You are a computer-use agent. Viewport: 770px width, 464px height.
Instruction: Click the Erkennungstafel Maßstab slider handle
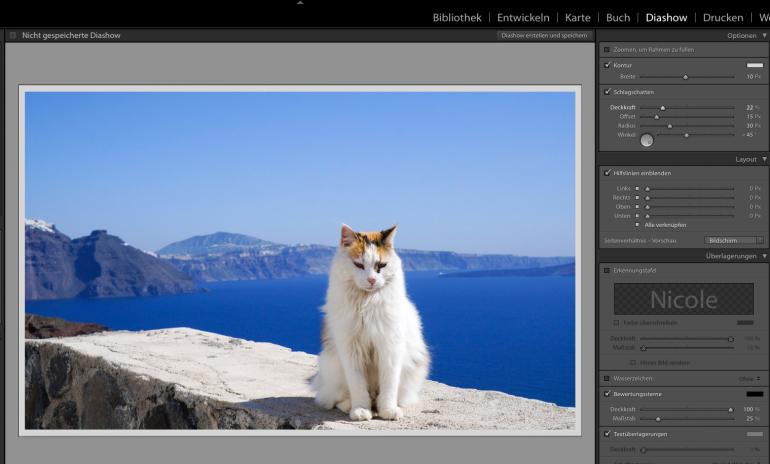click(643, 348)
